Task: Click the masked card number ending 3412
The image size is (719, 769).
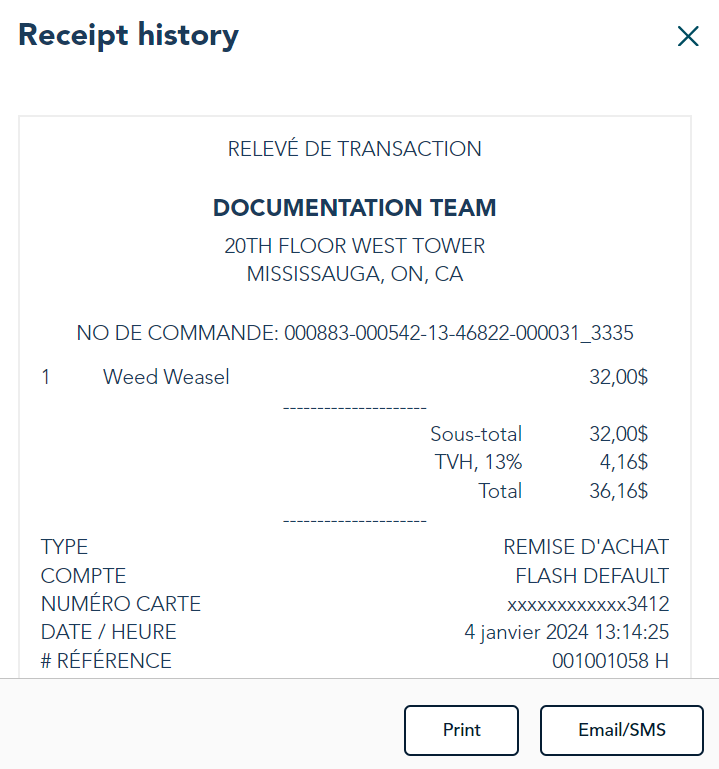Action: click(x=588, y=604)
